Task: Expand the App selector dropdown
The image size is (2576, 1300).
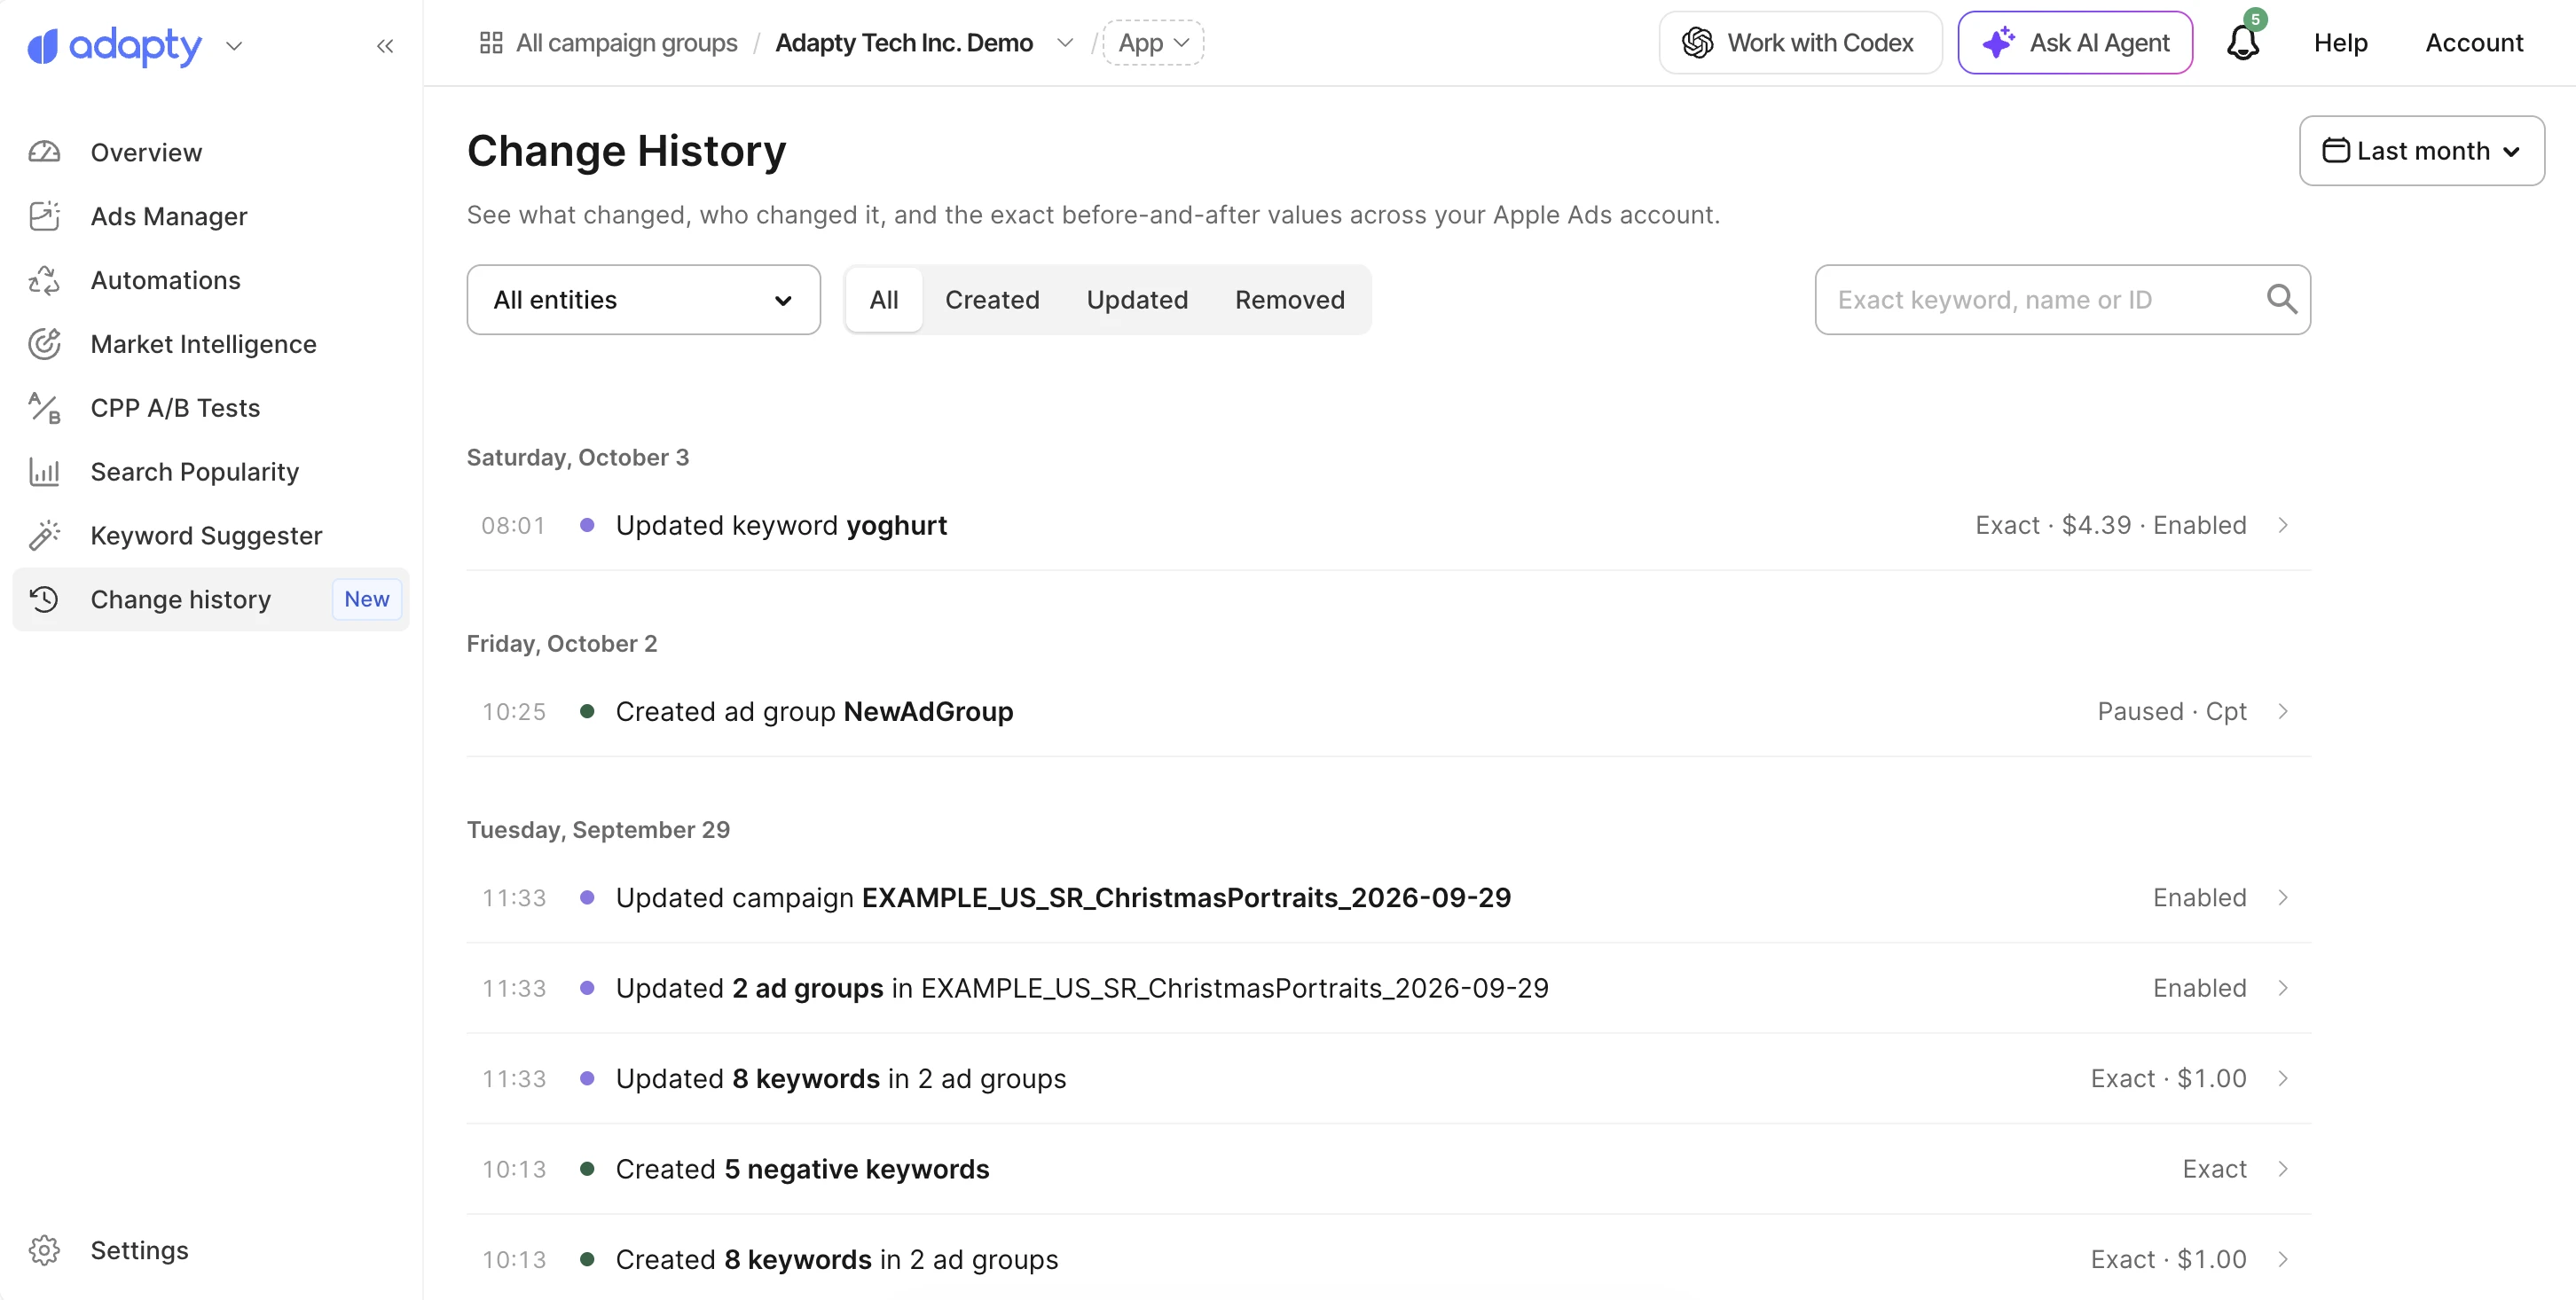Action: tap(1153, 43)
